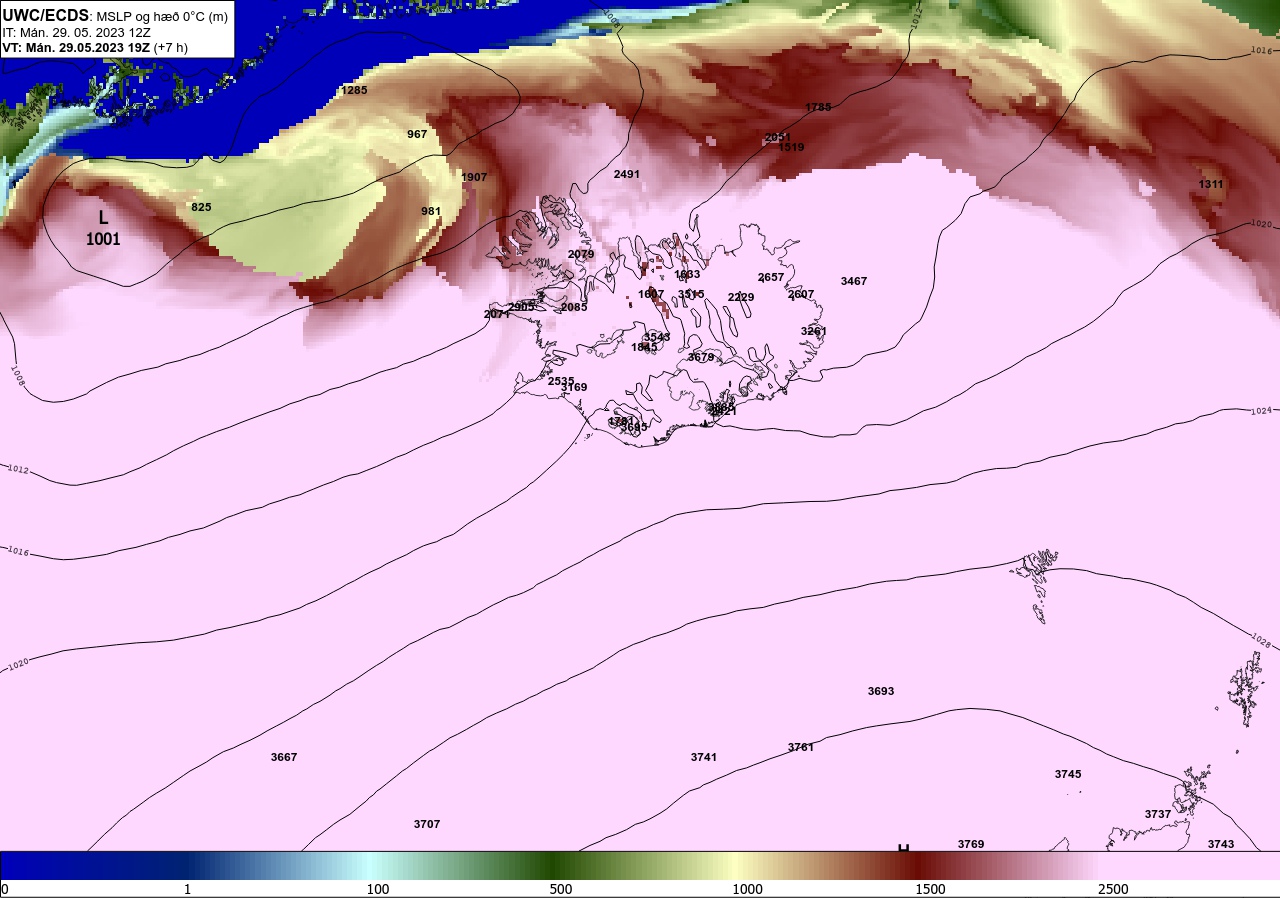Image resolution: width=1280 pixels, height=898 pixels.
Task: Click the colorbar label 500
Action: tap(561, 889)
